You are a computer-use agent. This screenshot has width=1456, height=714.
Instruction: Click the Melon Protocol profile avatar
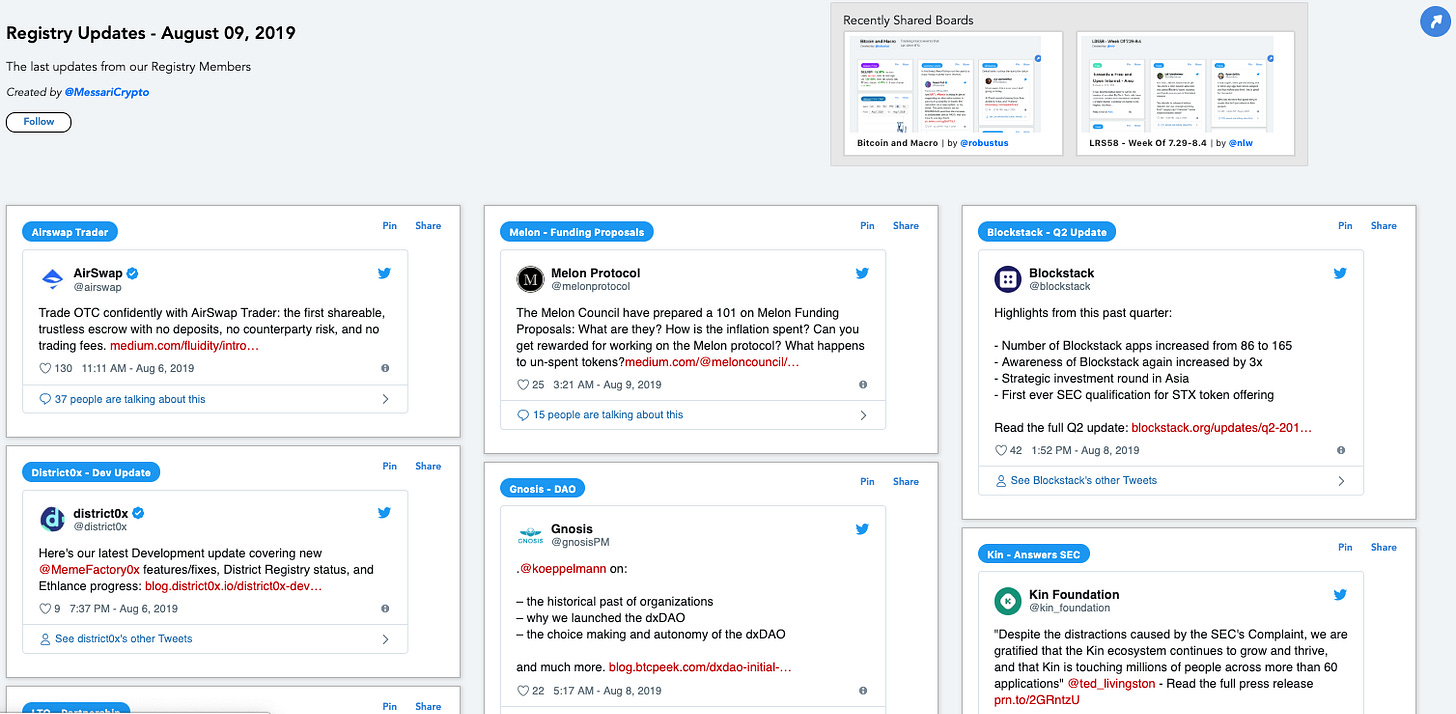pyautogui.click(x=530, y=280)
